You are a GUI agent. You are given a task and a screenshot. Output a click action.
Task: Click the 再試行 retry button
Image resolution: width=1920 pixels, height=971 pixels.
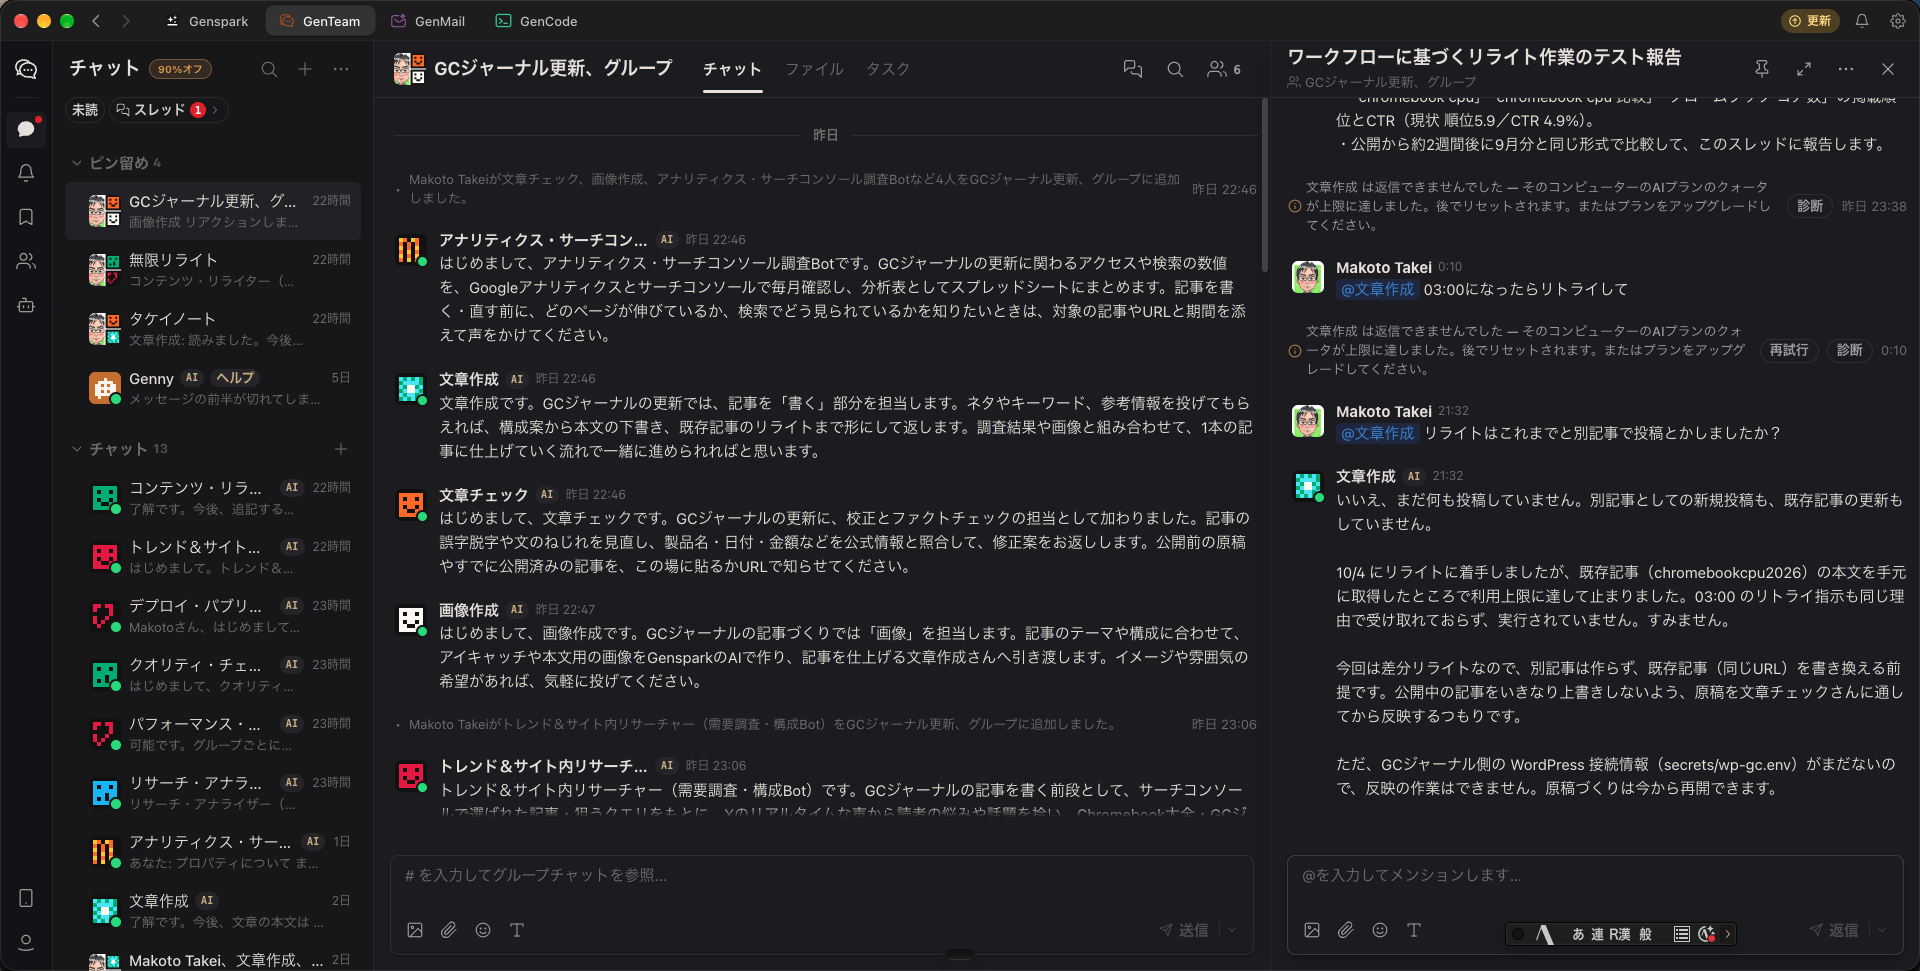click(x=1789, y=350)
